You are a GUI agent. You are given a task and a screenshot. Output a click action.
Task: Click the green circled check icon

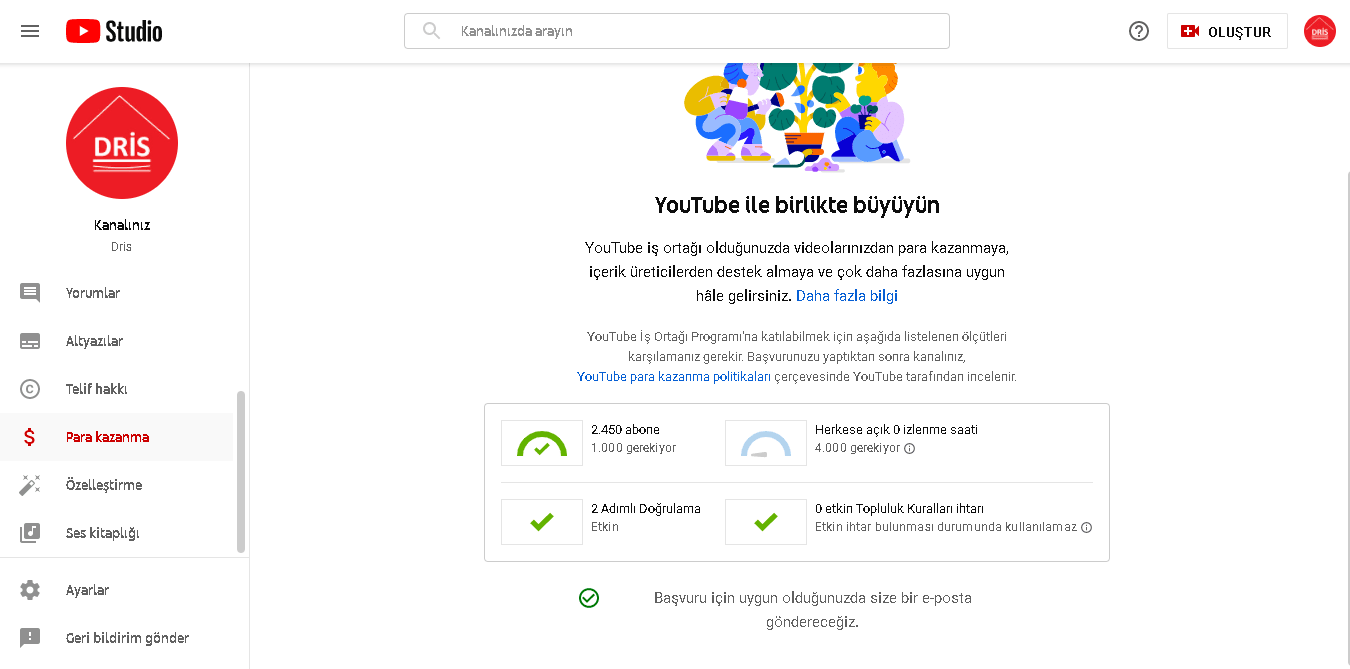click(589, 598)
